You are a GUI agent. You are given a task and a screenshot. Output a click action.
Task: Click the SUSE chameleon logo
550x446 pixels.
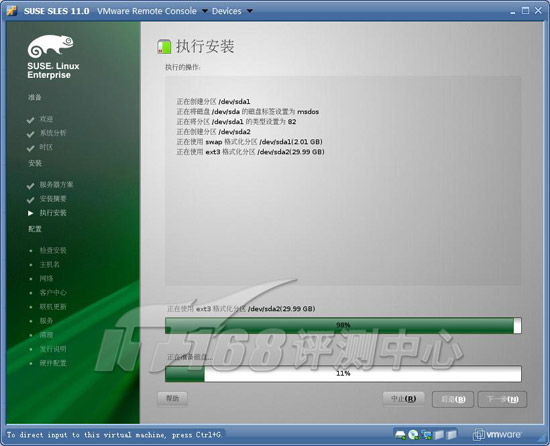(51, 46)
